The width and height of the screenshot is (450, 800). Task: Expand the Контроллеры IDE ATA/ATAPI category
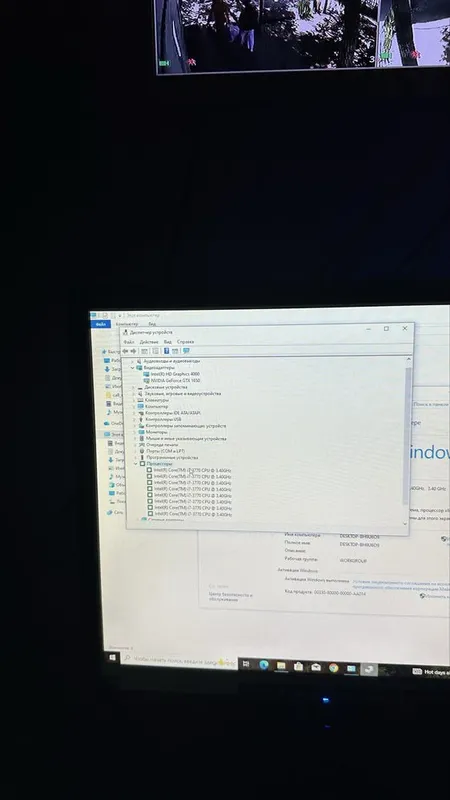click(135, 413)
